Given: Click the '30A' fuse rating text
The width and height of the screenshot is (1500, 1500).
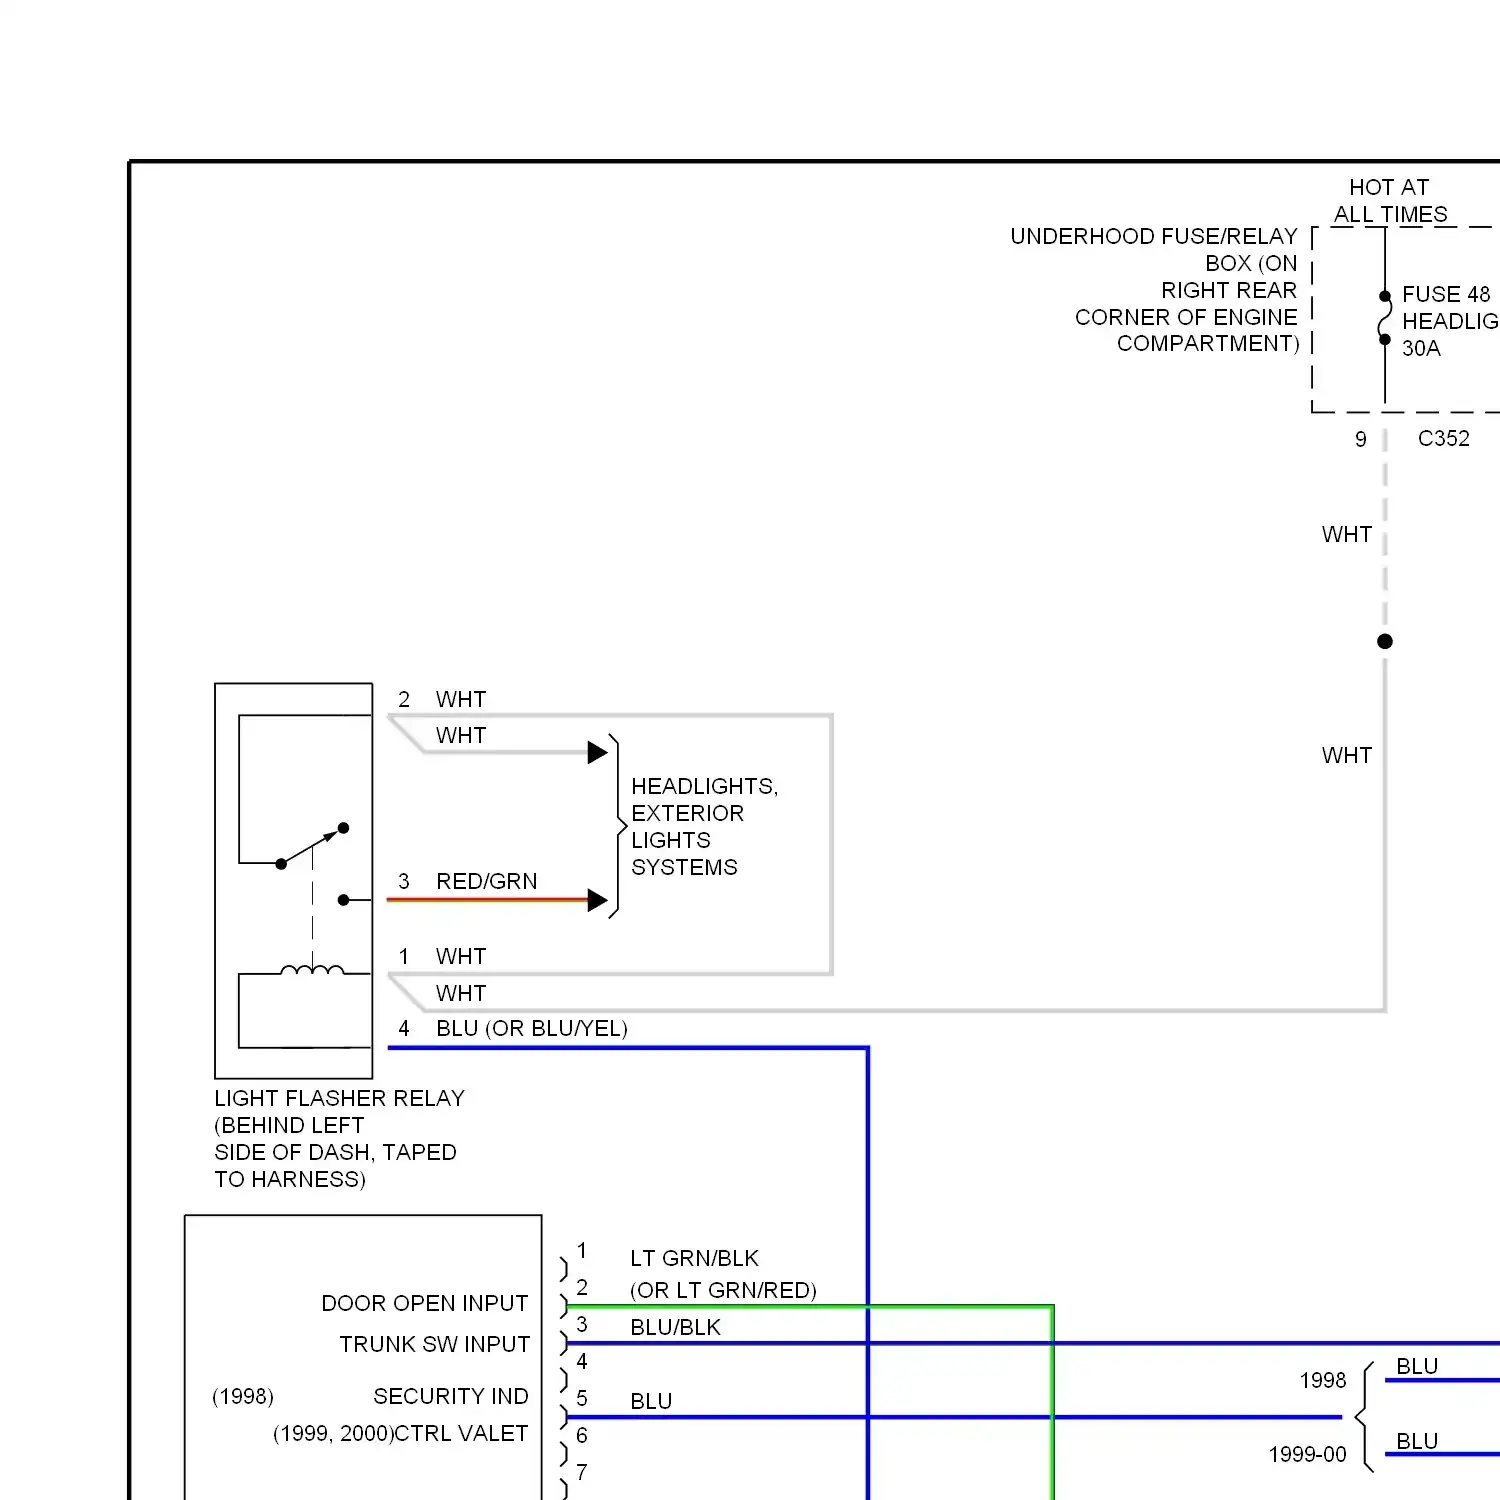Looking at the screenshot, I should coord(1421,348).
